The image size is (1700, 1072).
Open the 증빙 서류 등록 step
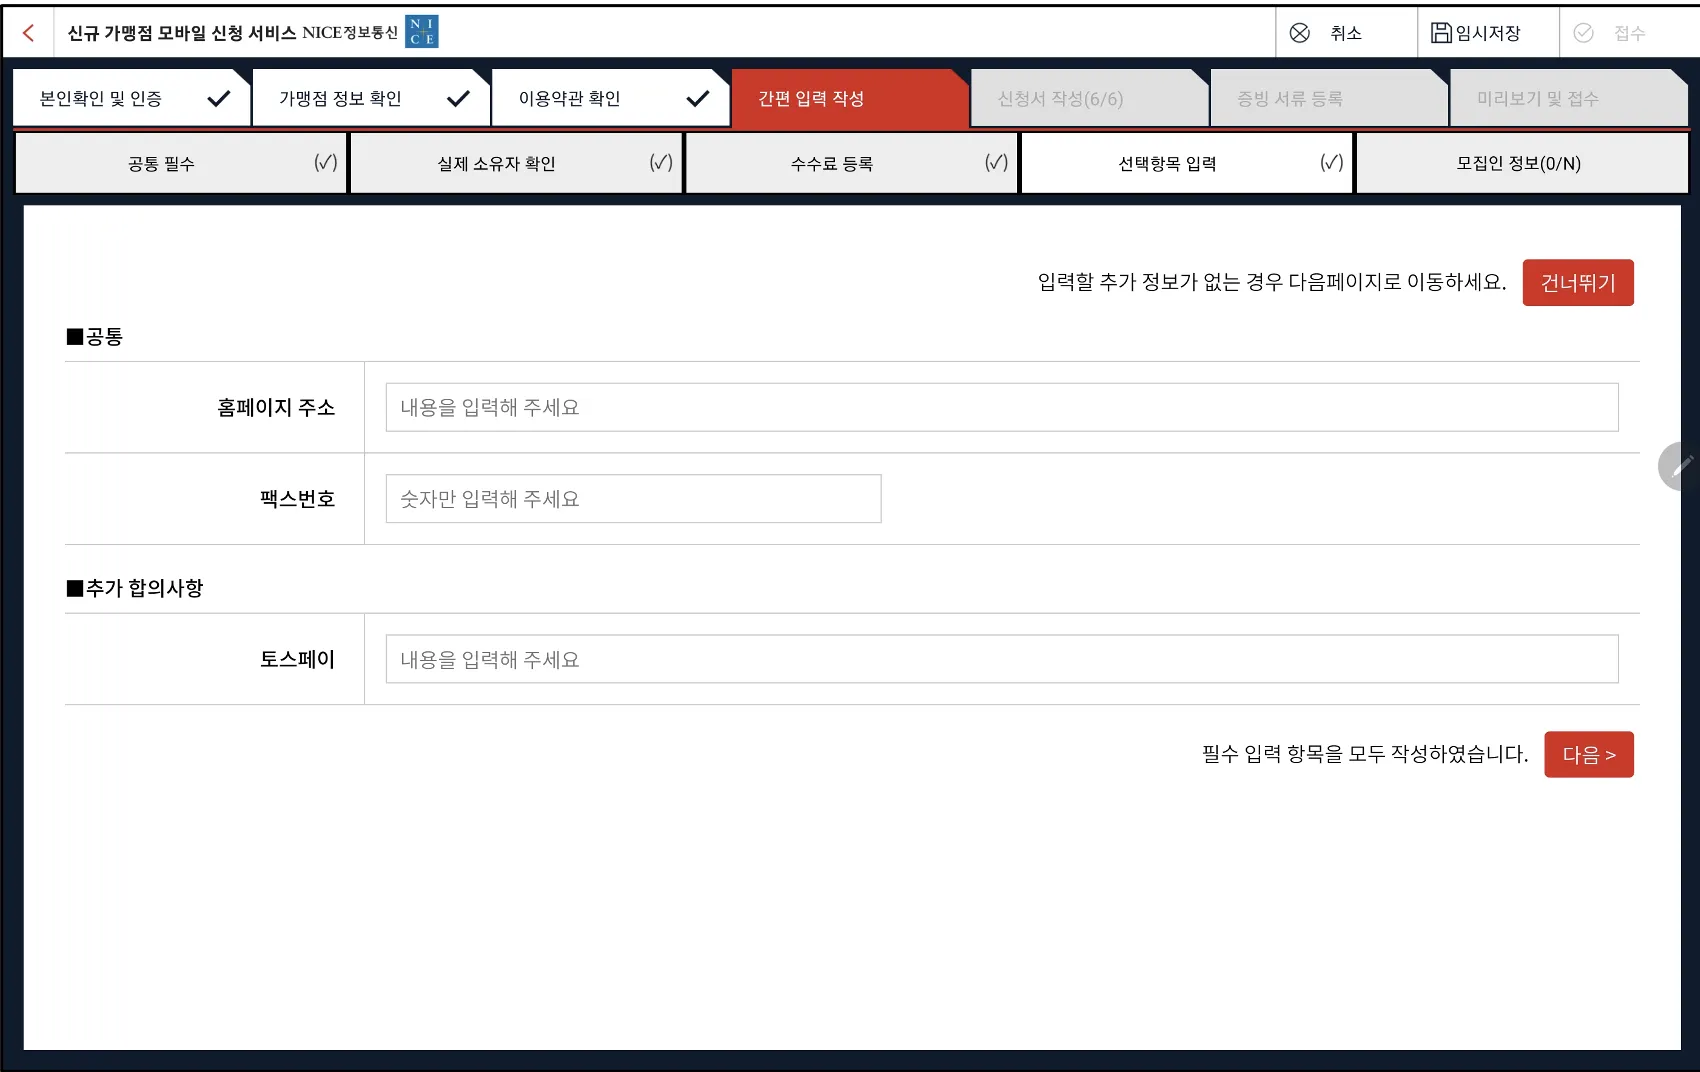(x=1330, y=98)
